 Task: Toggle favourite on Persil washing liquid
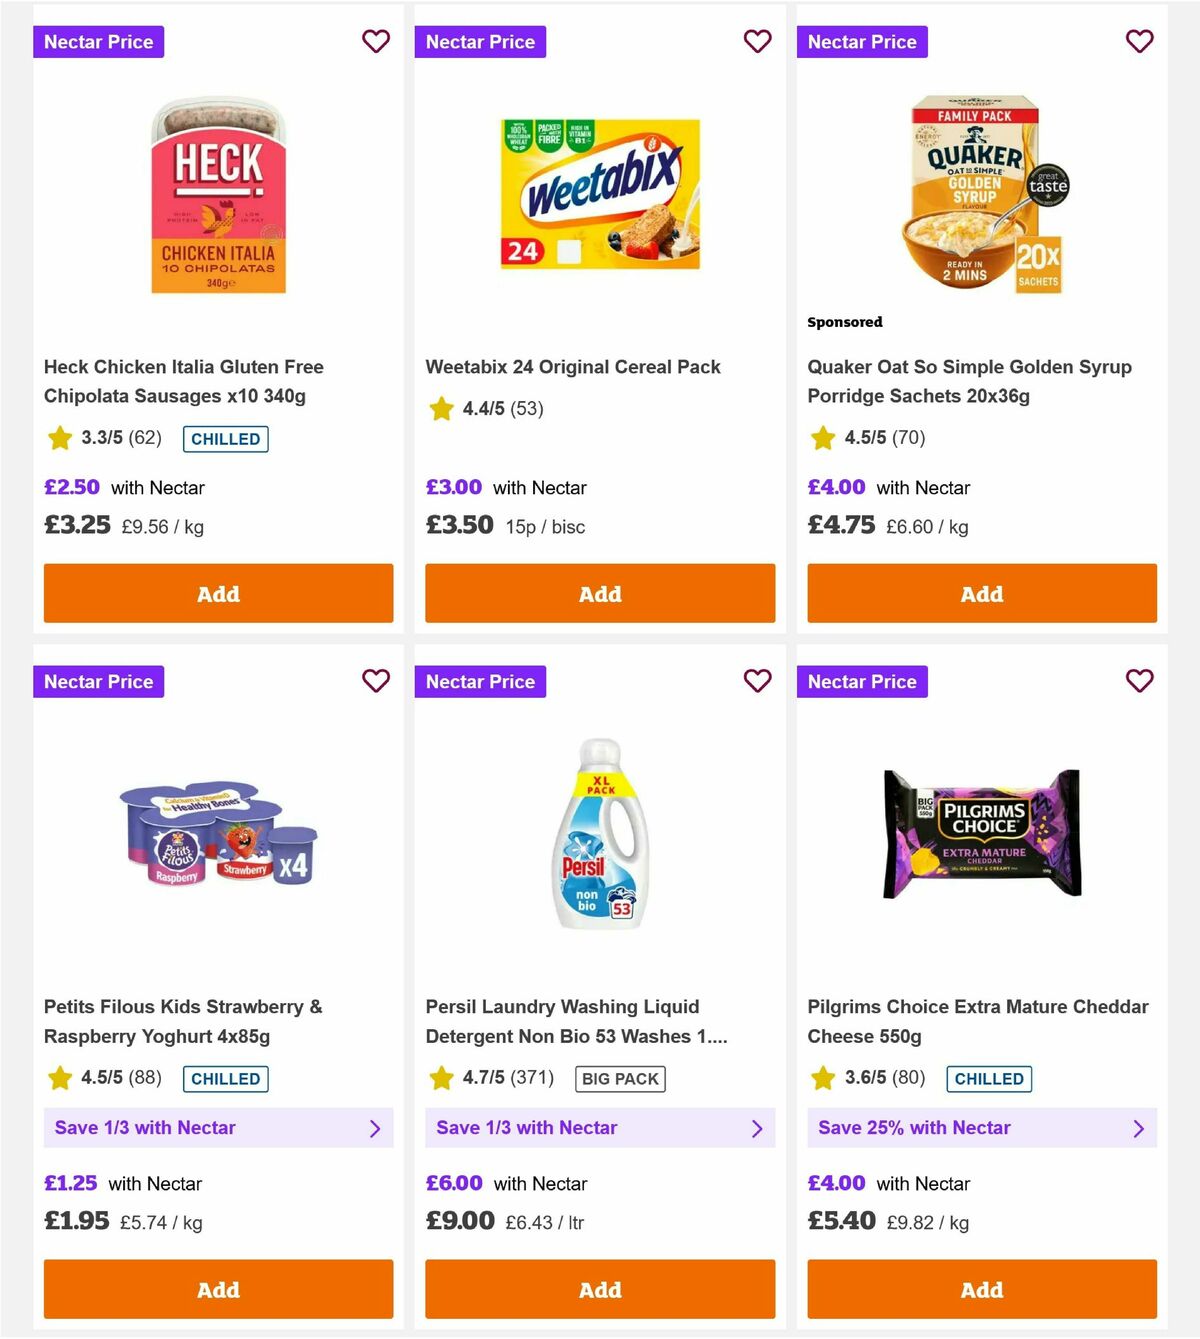pos(758,681)
